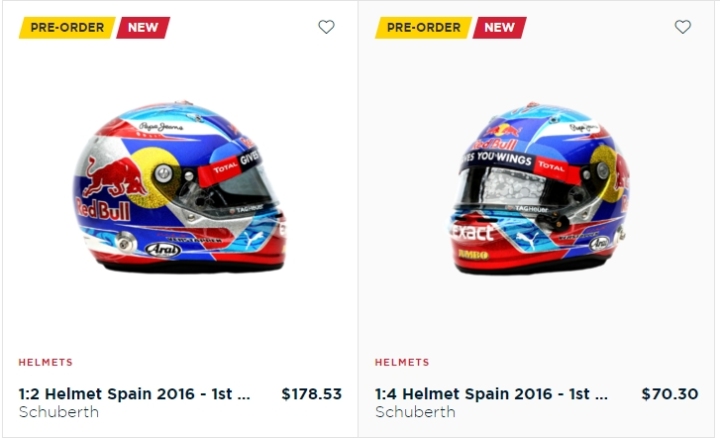Click NEW badge on the $70.30 helmet
This screenshot has height=438, width=720.
tap(499, 28)
